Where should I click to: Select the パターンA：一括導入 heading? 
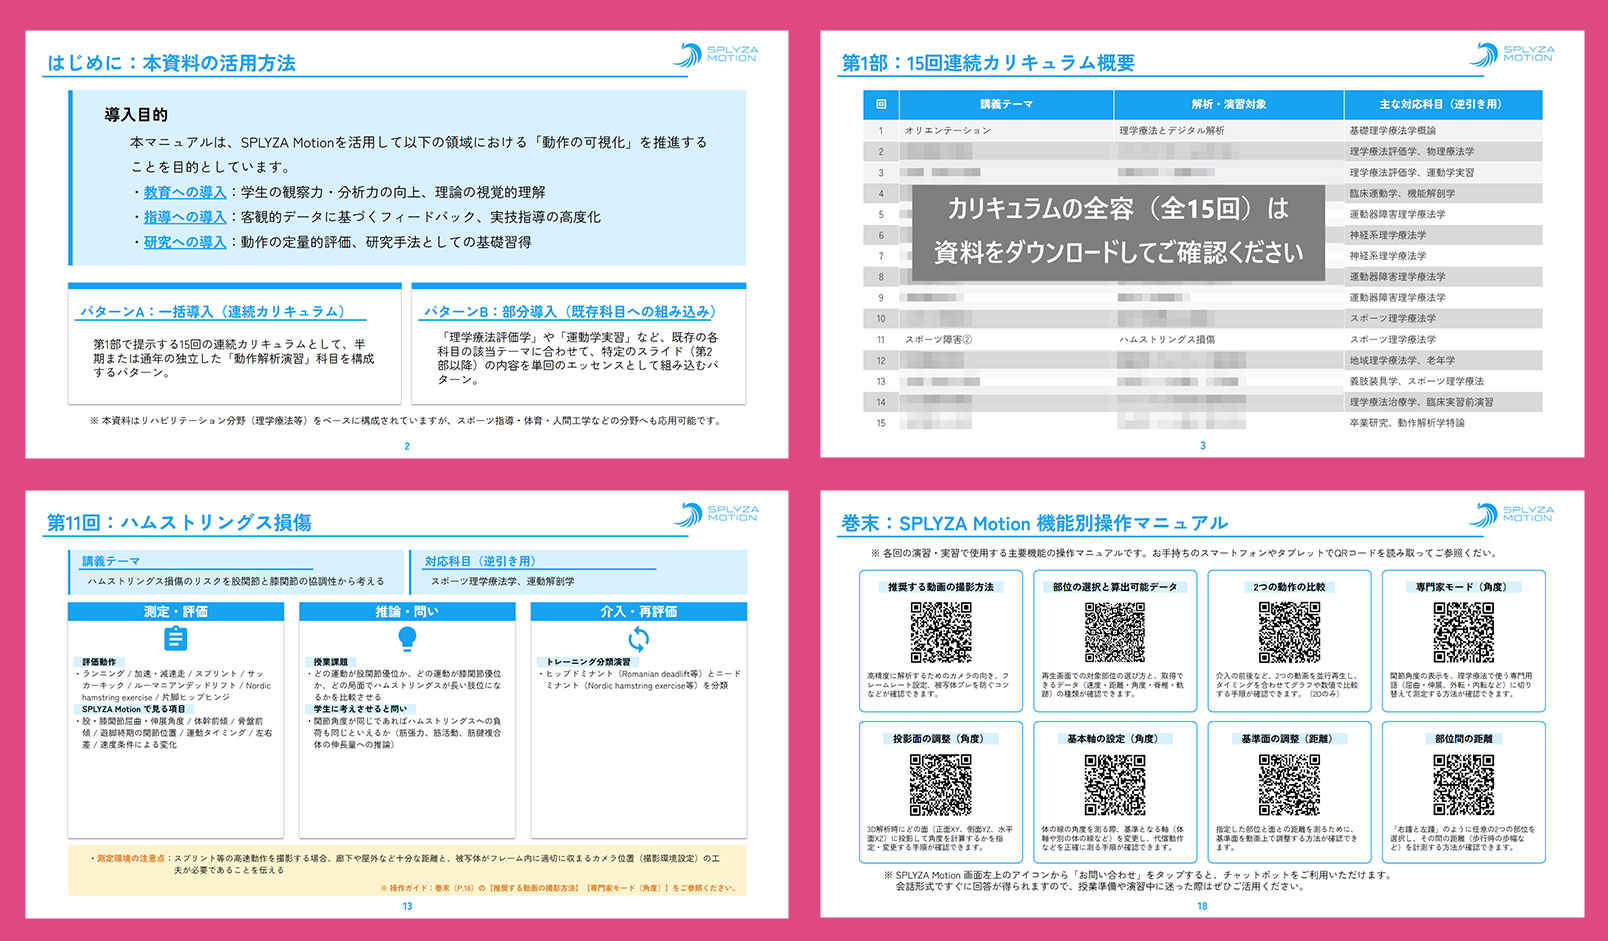click(x=213, y=311)
